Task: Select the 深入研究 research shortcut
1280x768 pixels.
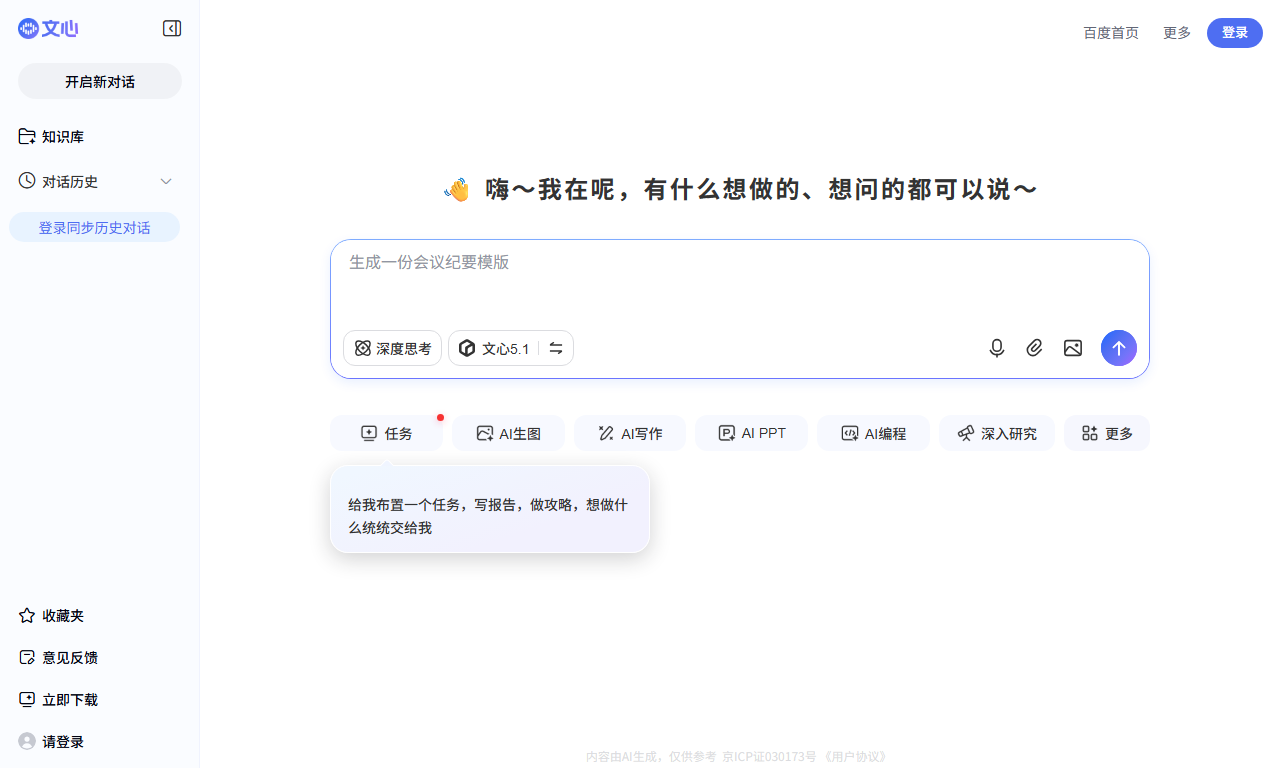Action: pos(996,433)
